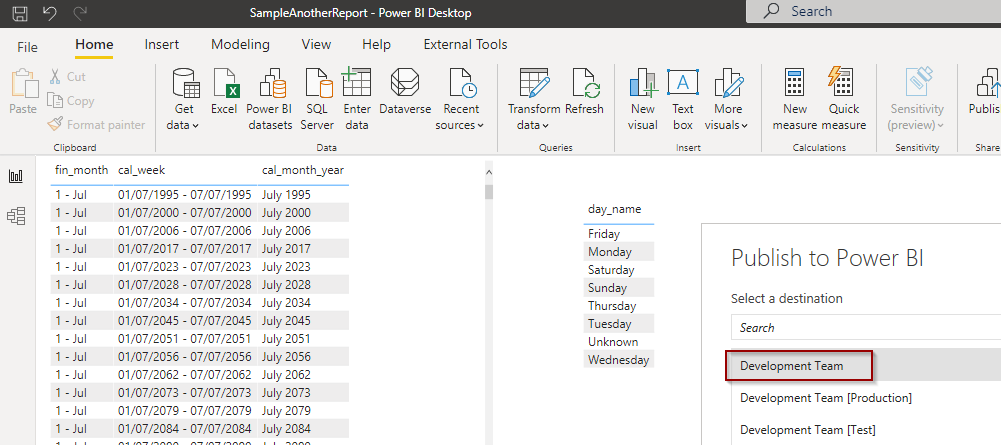Image resolution: width=1001 pixels, height=445 pixels.
Task: Expand Recent sources dropdown
Action: (460, 100)
